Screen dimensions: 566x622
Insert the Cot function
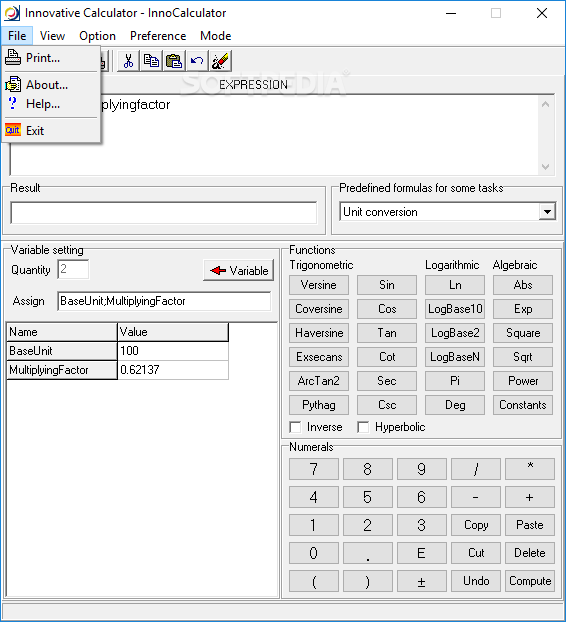click(387, 357)
